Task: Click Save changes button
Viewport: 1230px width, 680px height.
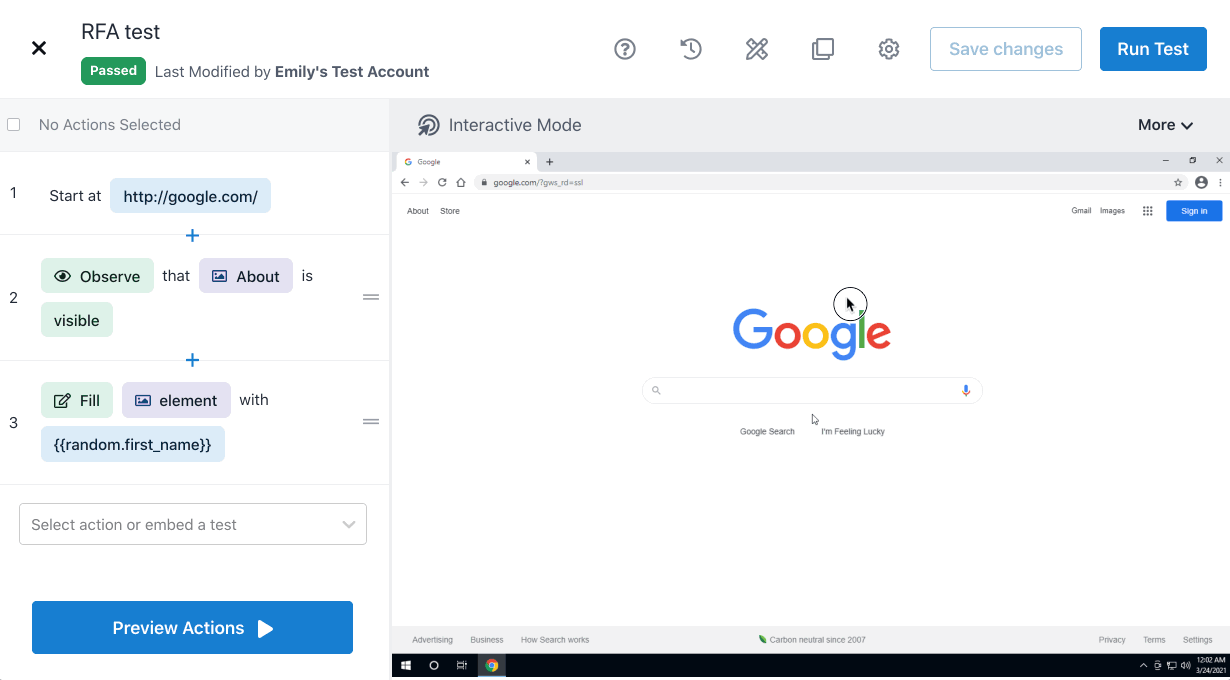Action: pyautogui.click(x=1006, y=49)
